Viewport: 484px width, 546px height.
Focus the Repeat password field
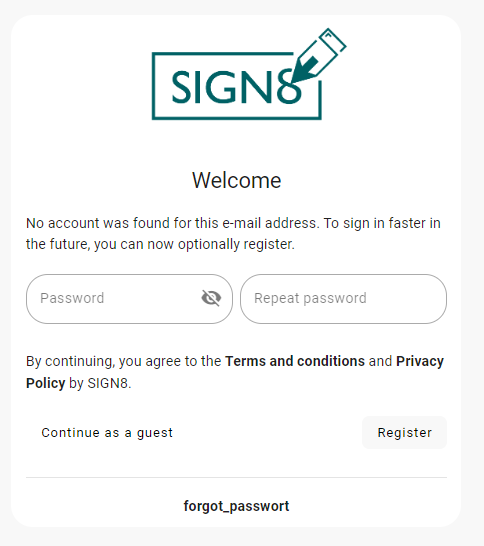pos(343,299)
